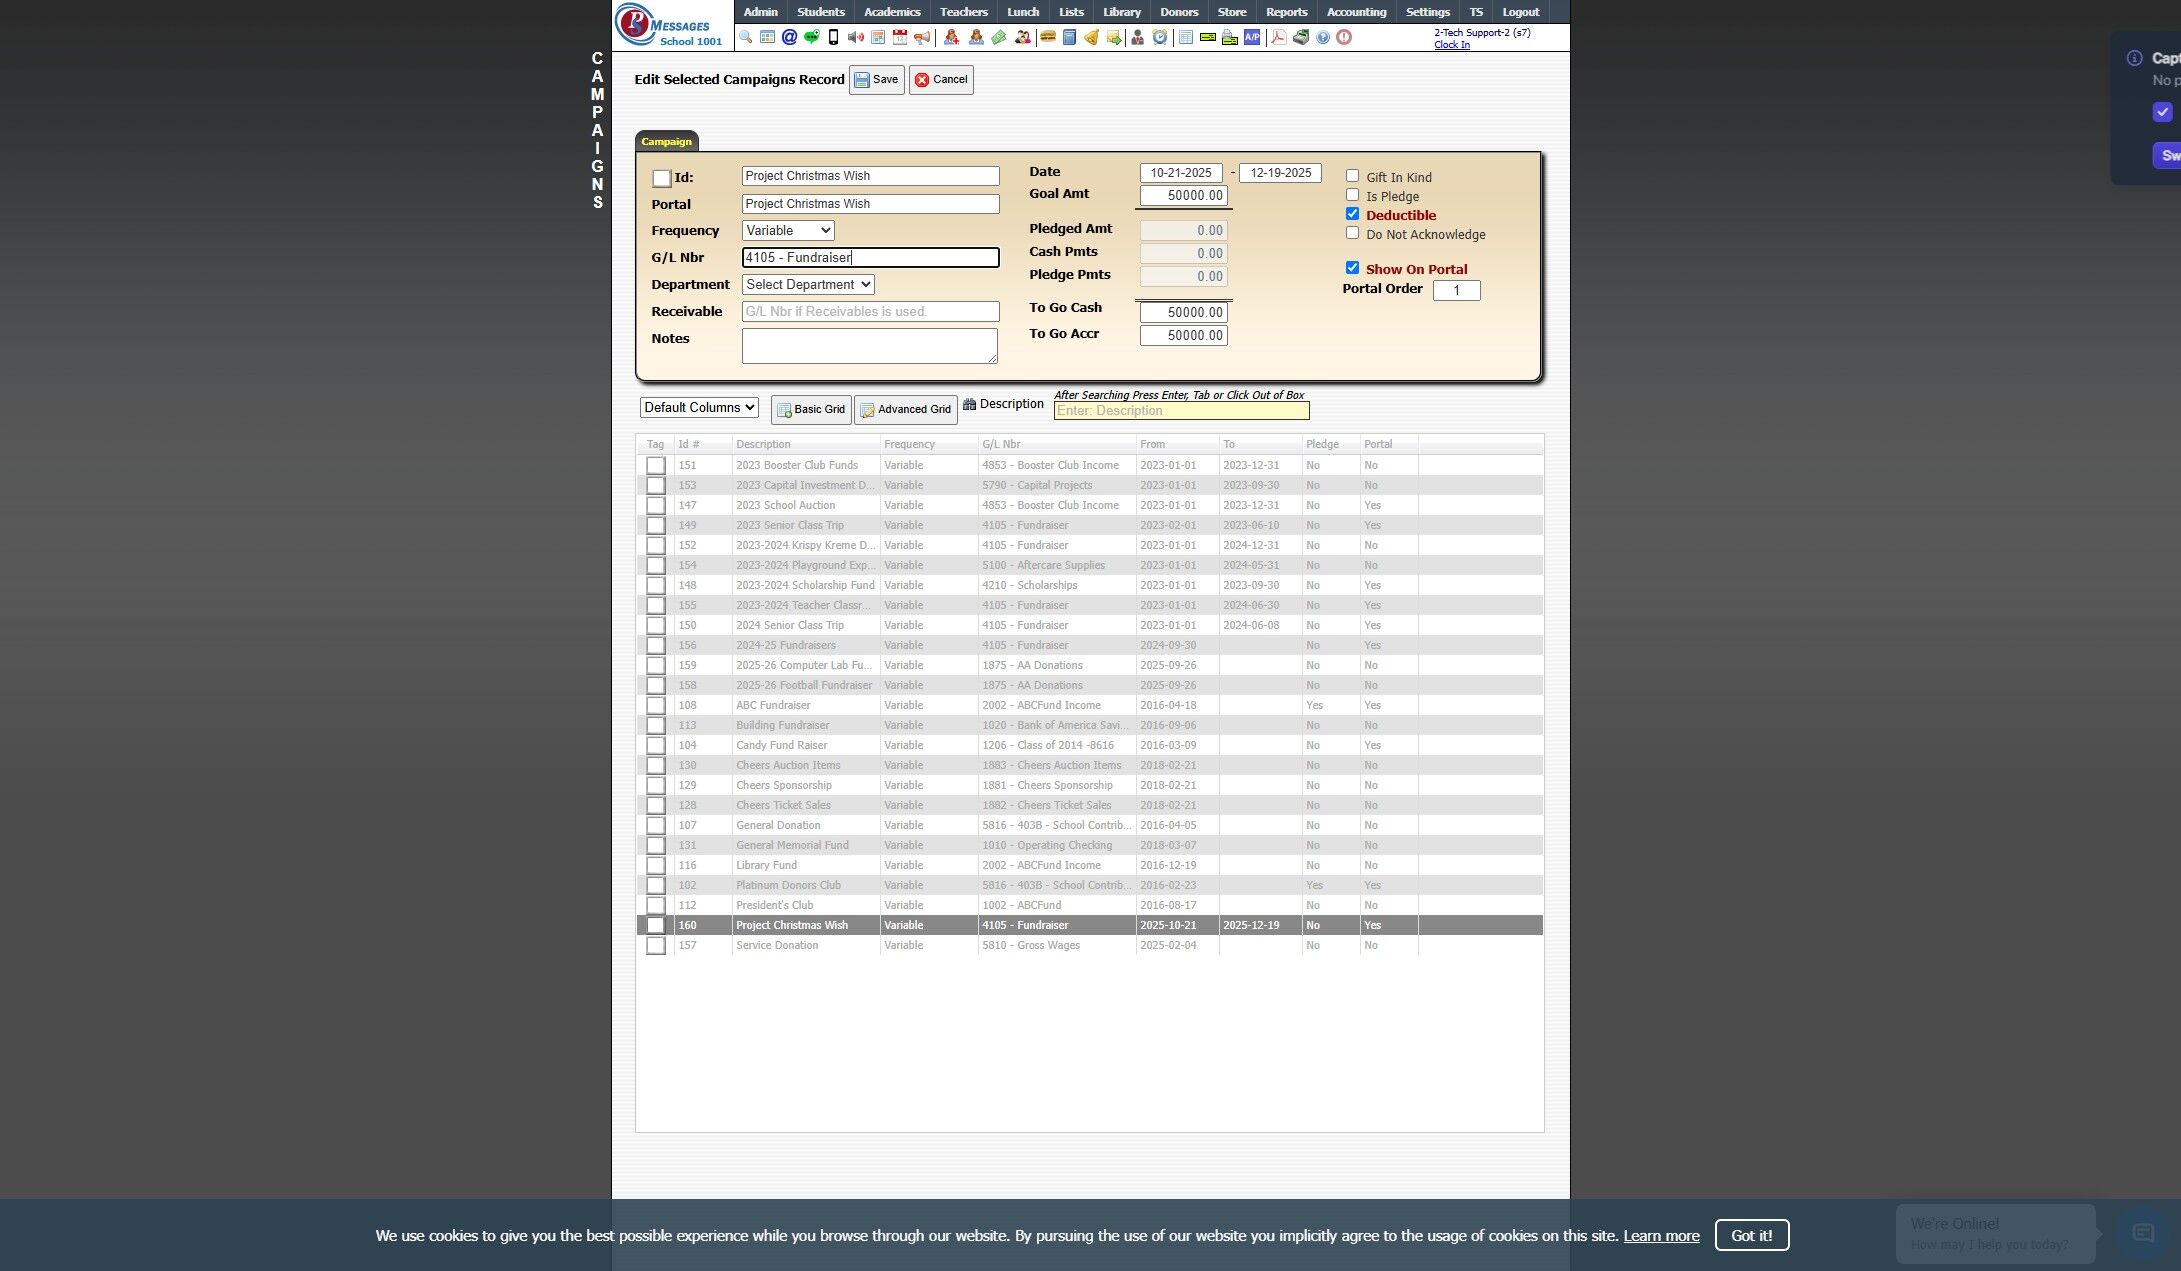Open the Accounting menu
The width and height of the screenshot is (2181, 1271).
coord(1355,12)
